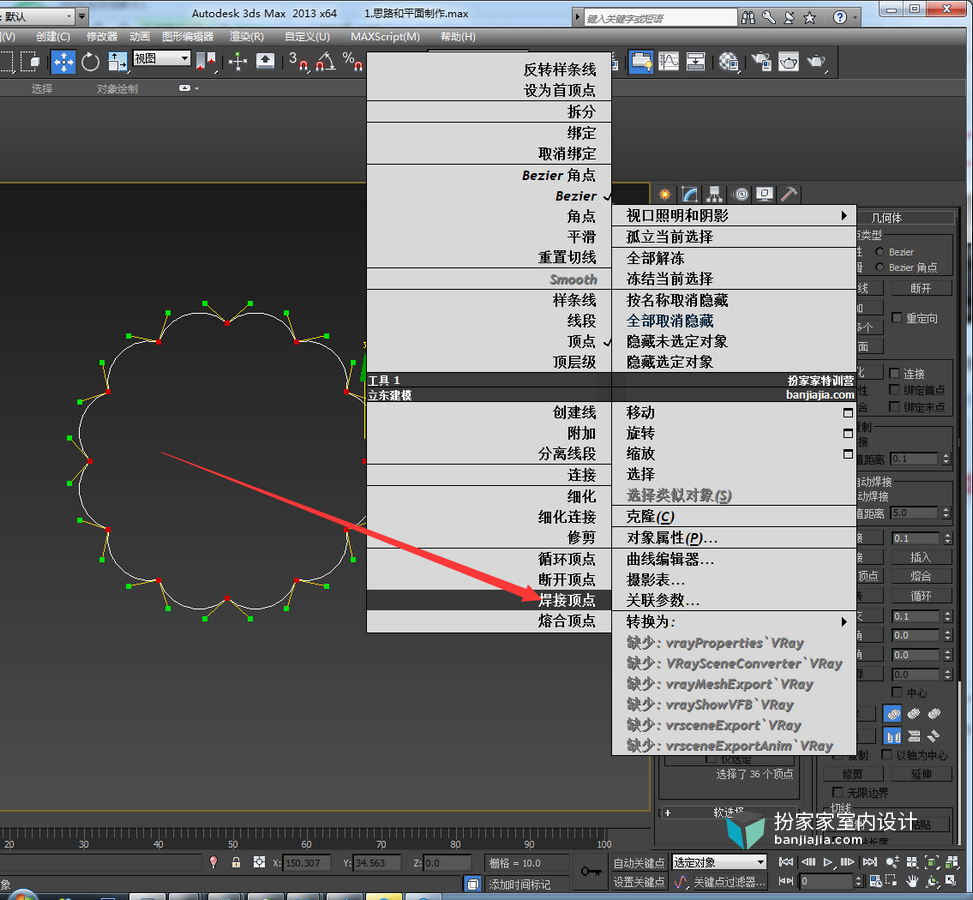Click the keyboard shortcut override icon
This screenshot has height=900, width=973.
tap(265, 61)
